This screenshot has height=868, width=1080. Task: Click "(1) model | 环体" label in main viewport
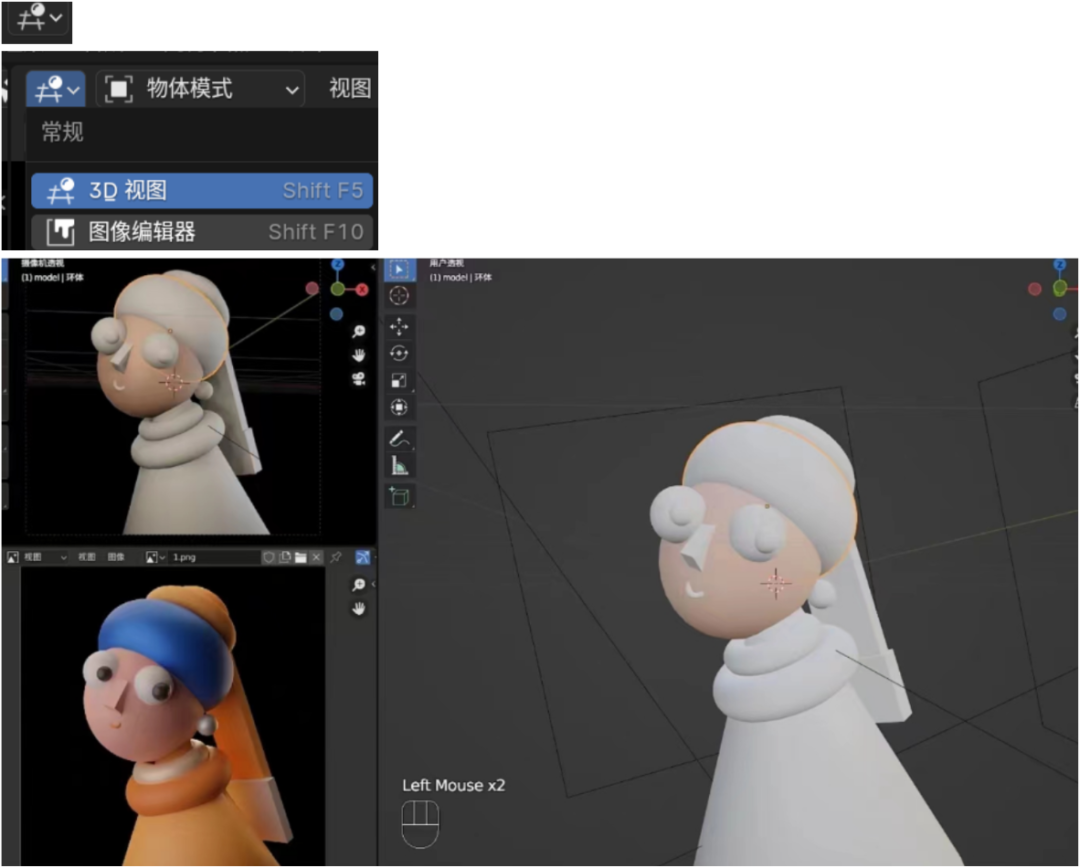461,278
